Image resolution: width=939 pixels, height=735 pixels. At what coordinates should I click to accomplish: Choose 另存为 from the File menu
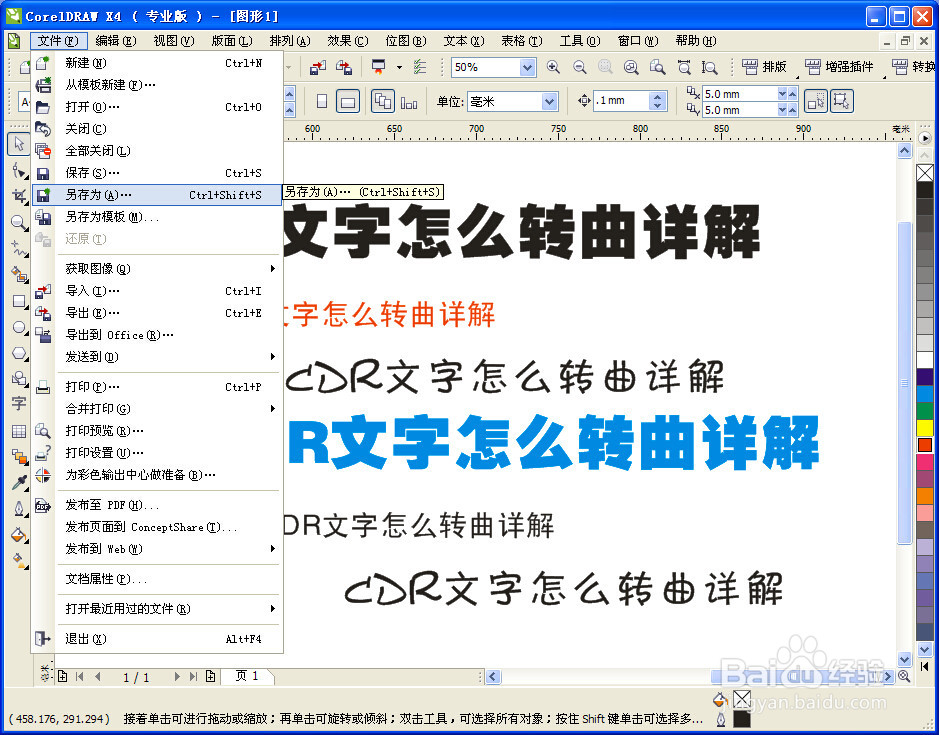[157, 195]
